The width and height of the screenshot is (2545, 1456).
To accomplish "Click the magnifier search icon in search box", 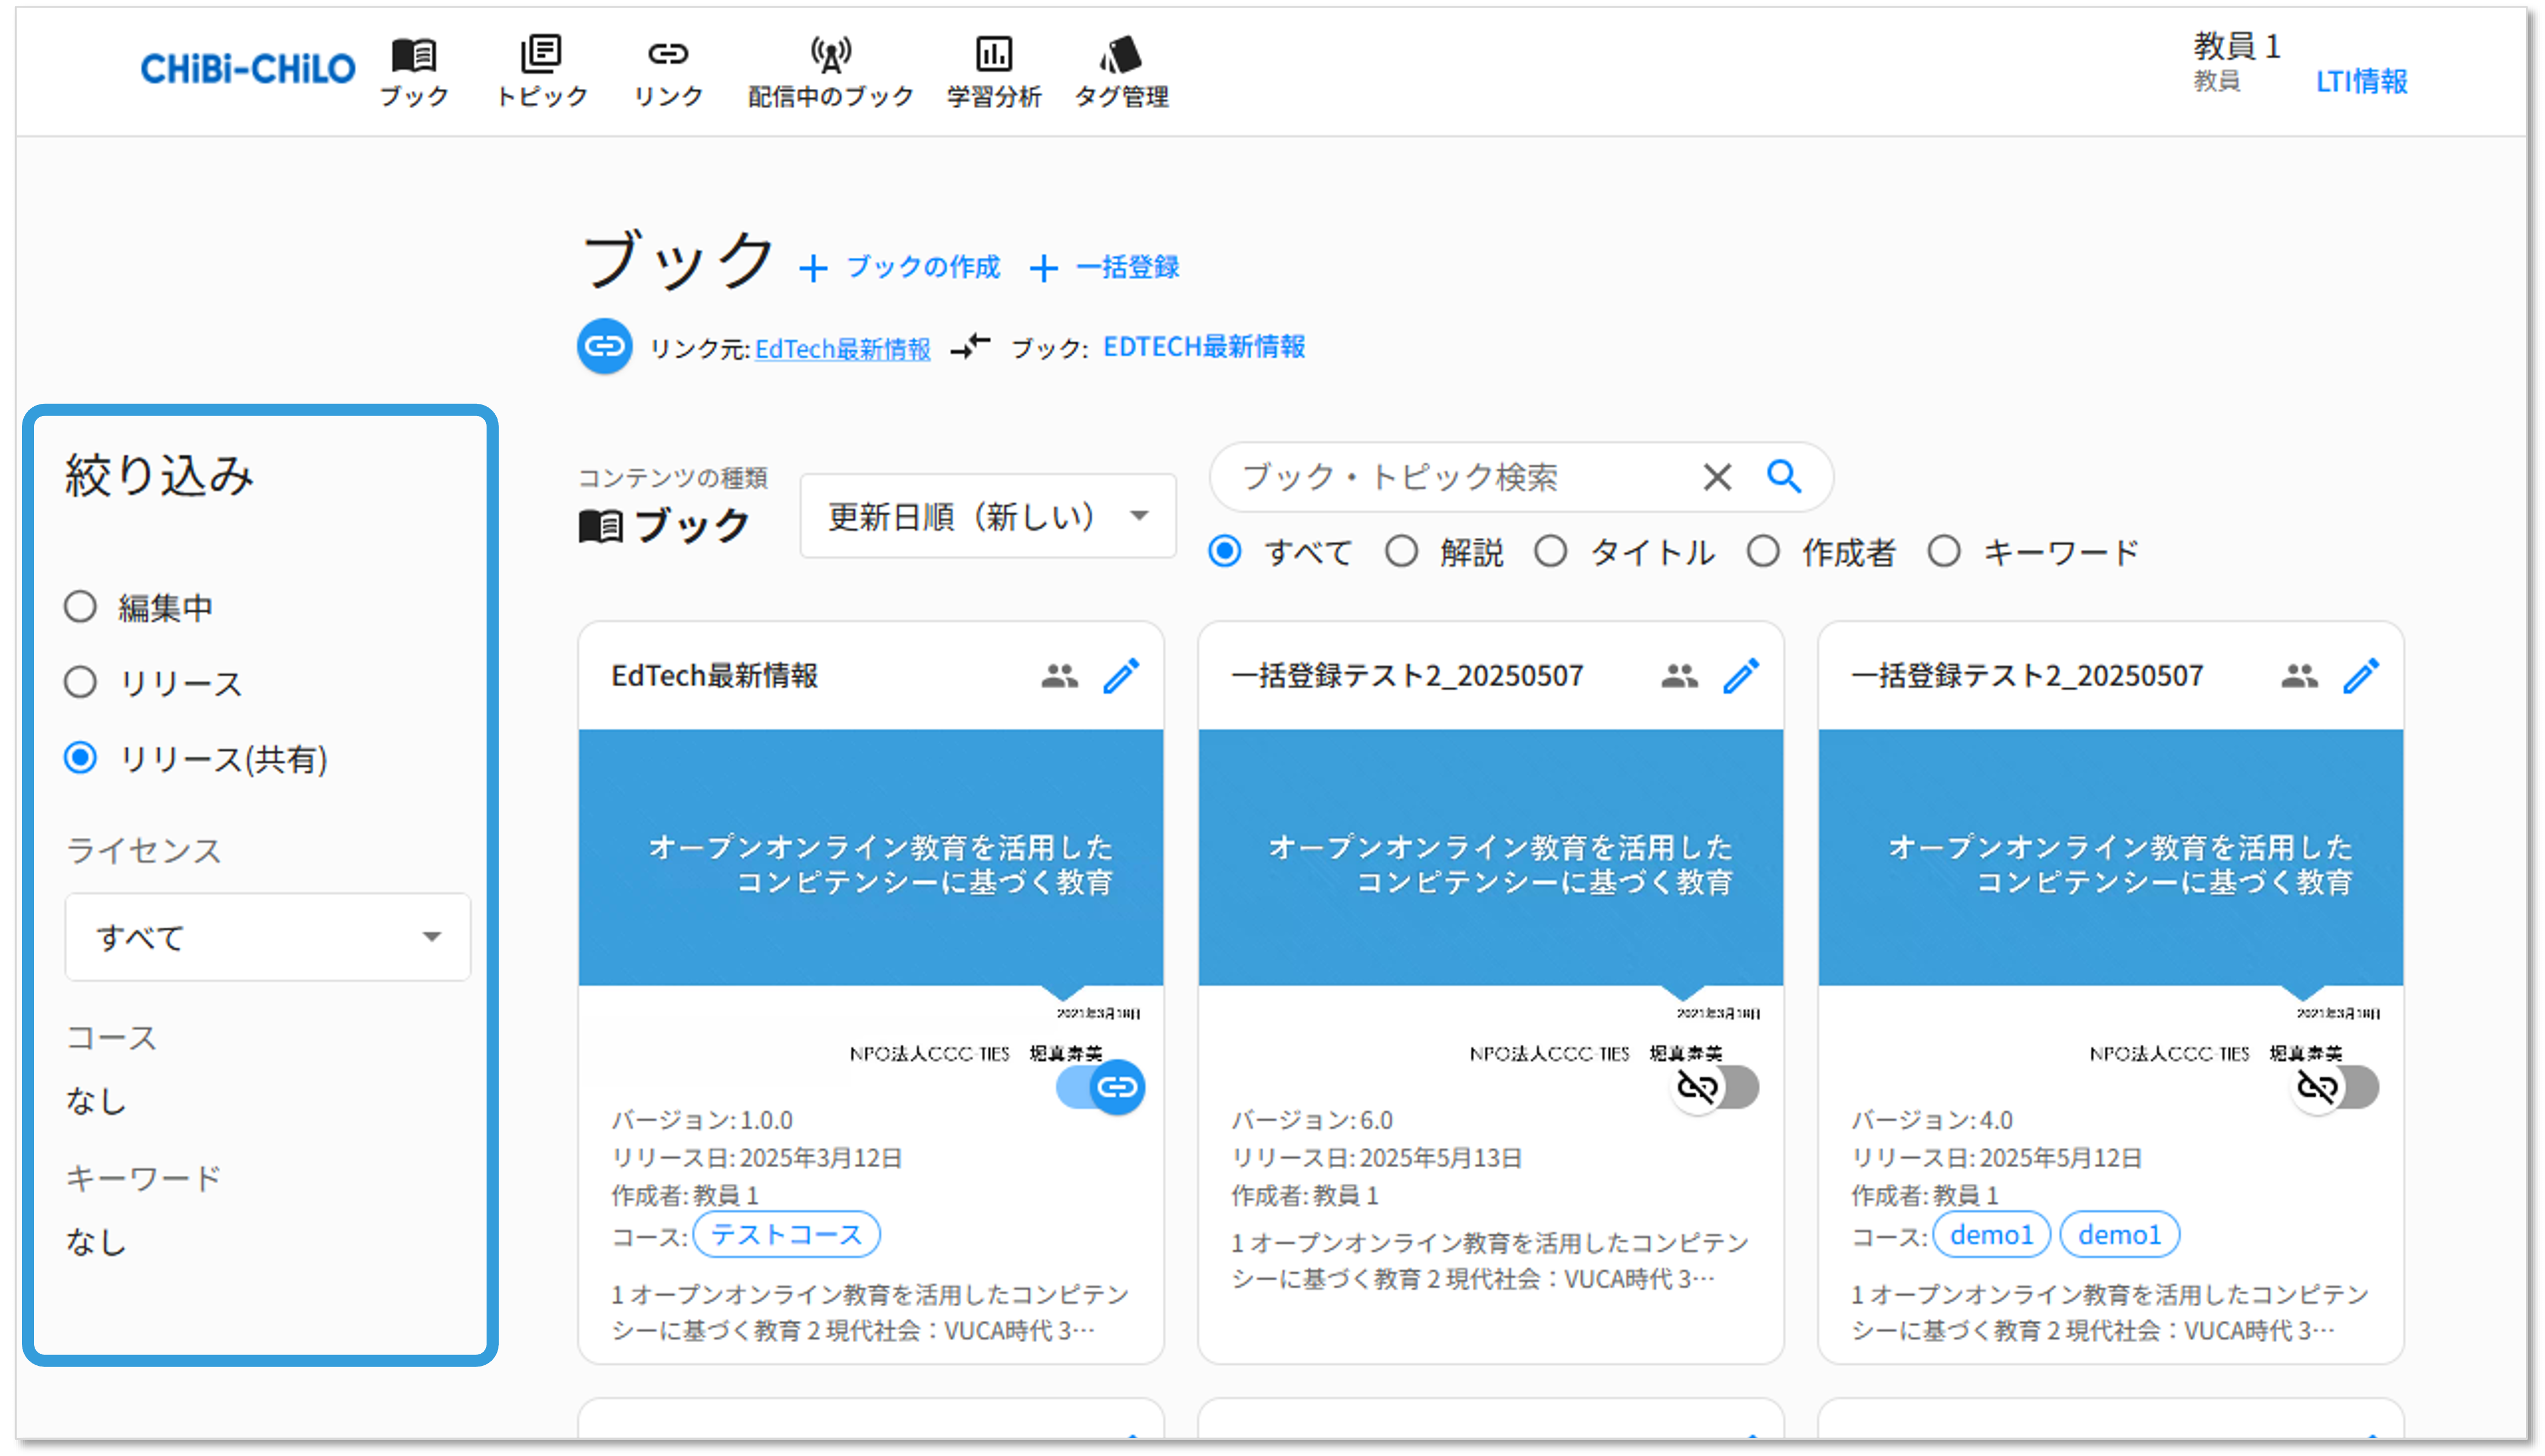I will coord(1783,477).
